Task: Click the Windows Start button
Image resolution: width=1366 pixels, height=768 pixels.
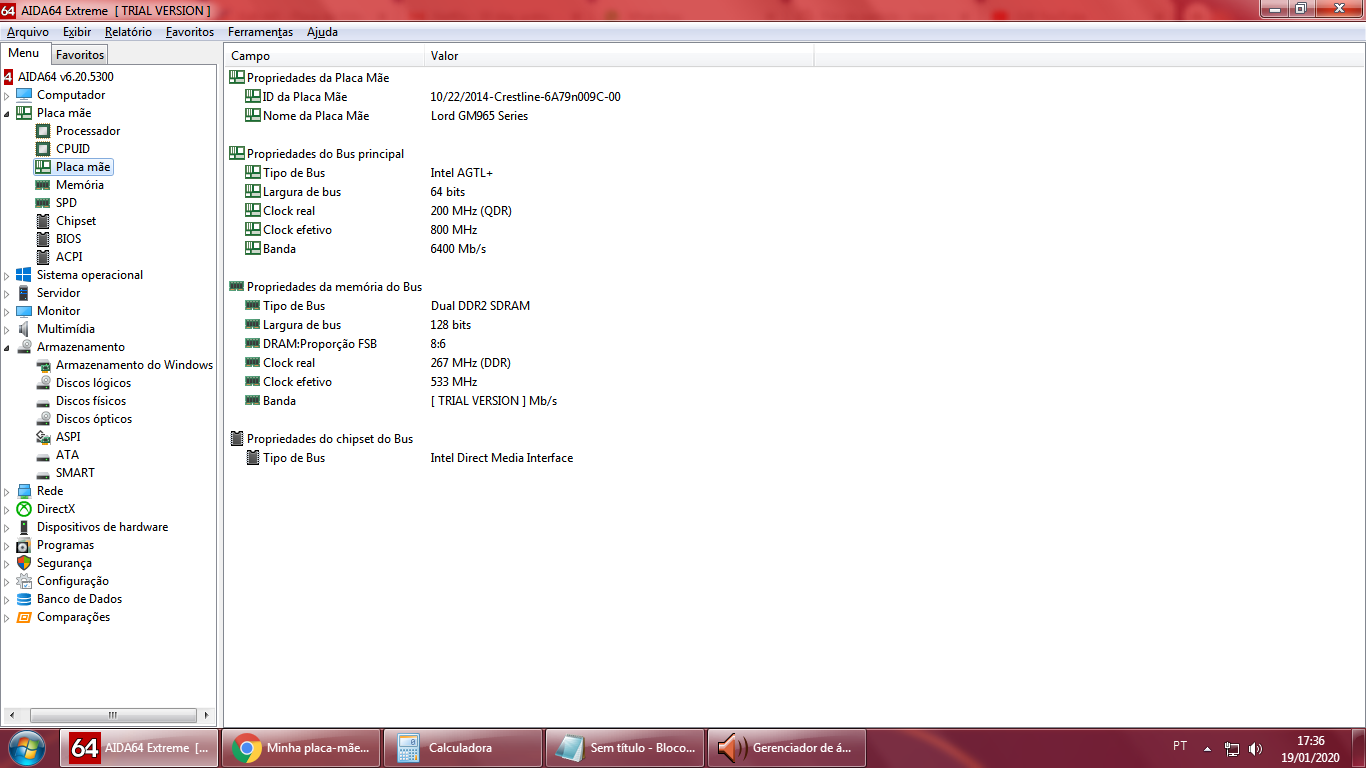Action: pyautogui.click(x=26, y=748)
